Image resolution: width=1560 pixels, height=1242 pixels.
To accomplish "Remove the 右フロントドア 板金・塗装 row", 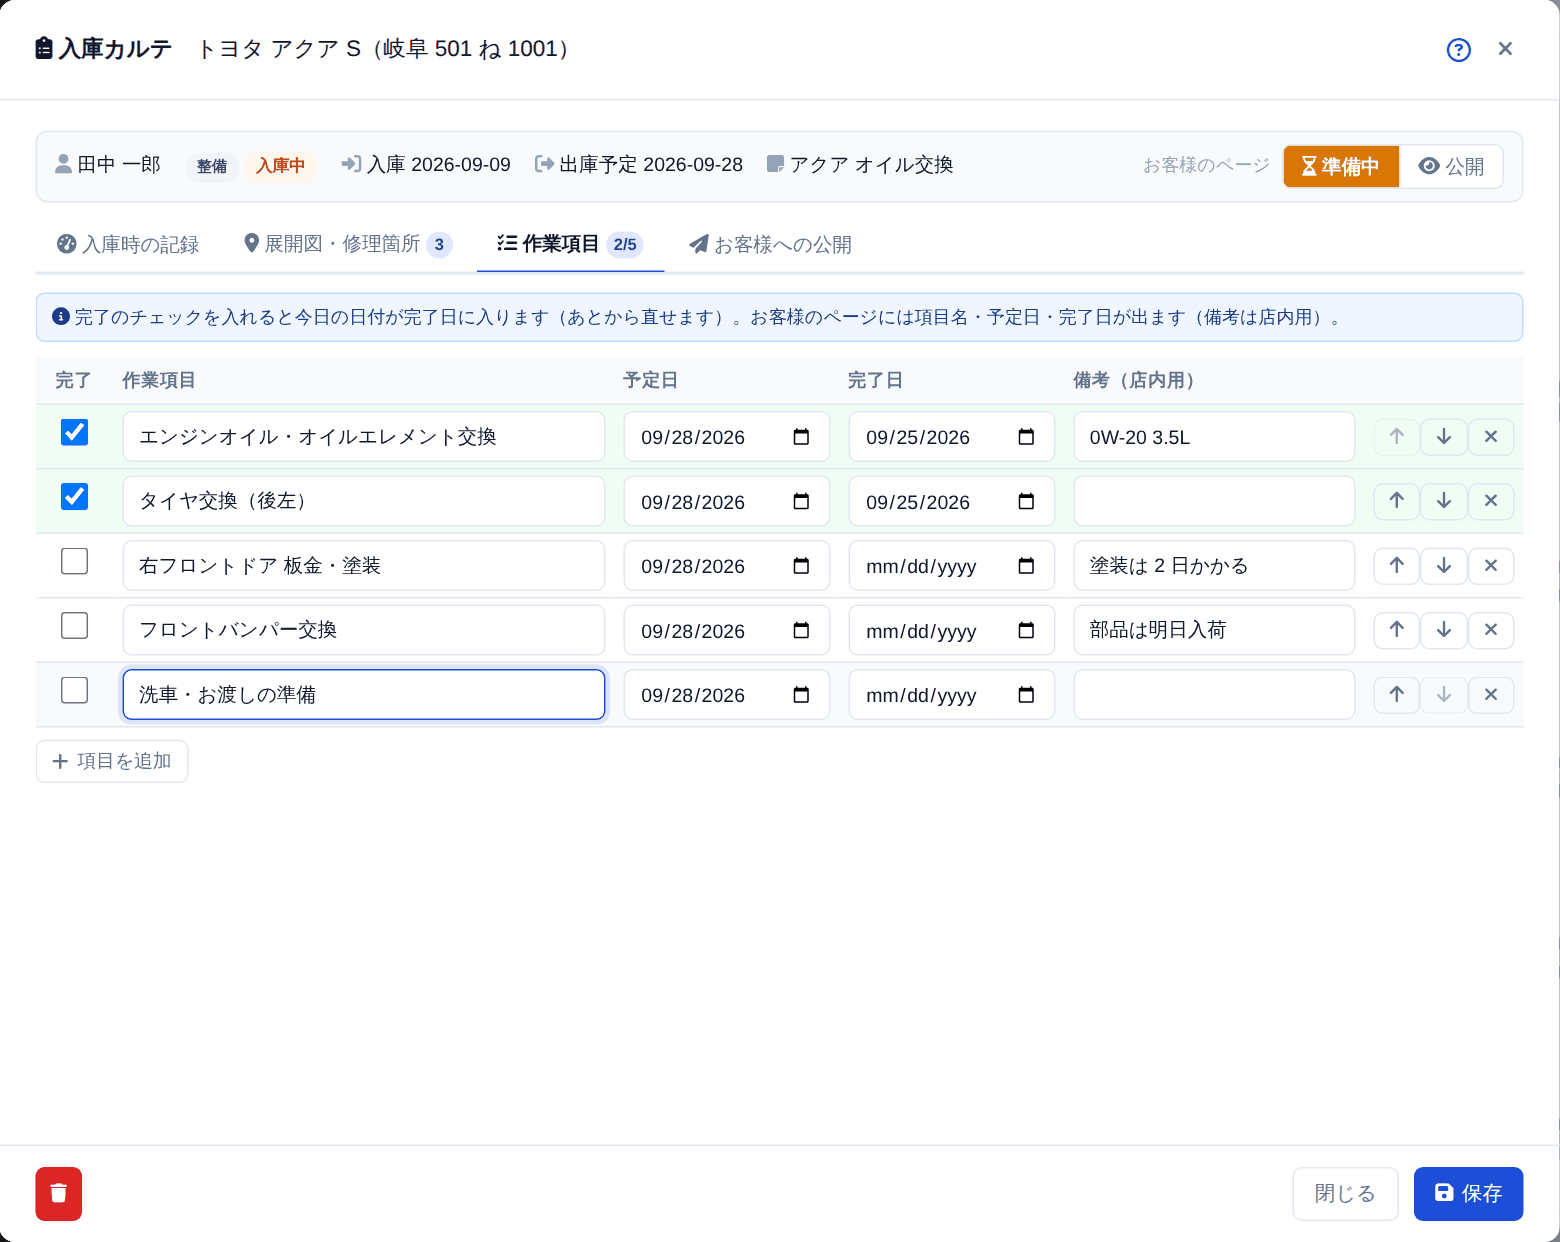I will click(x=1491, y=566).
